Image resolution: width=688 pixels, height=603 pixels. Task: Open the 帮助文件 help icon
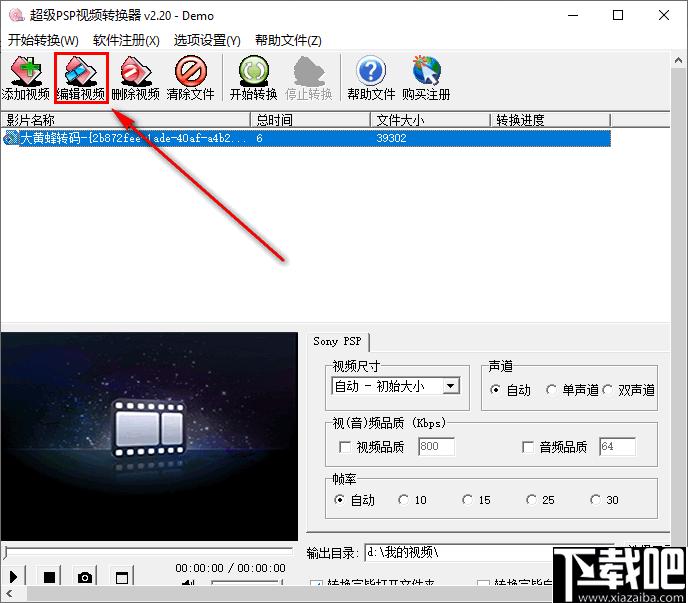click(371, 79)
